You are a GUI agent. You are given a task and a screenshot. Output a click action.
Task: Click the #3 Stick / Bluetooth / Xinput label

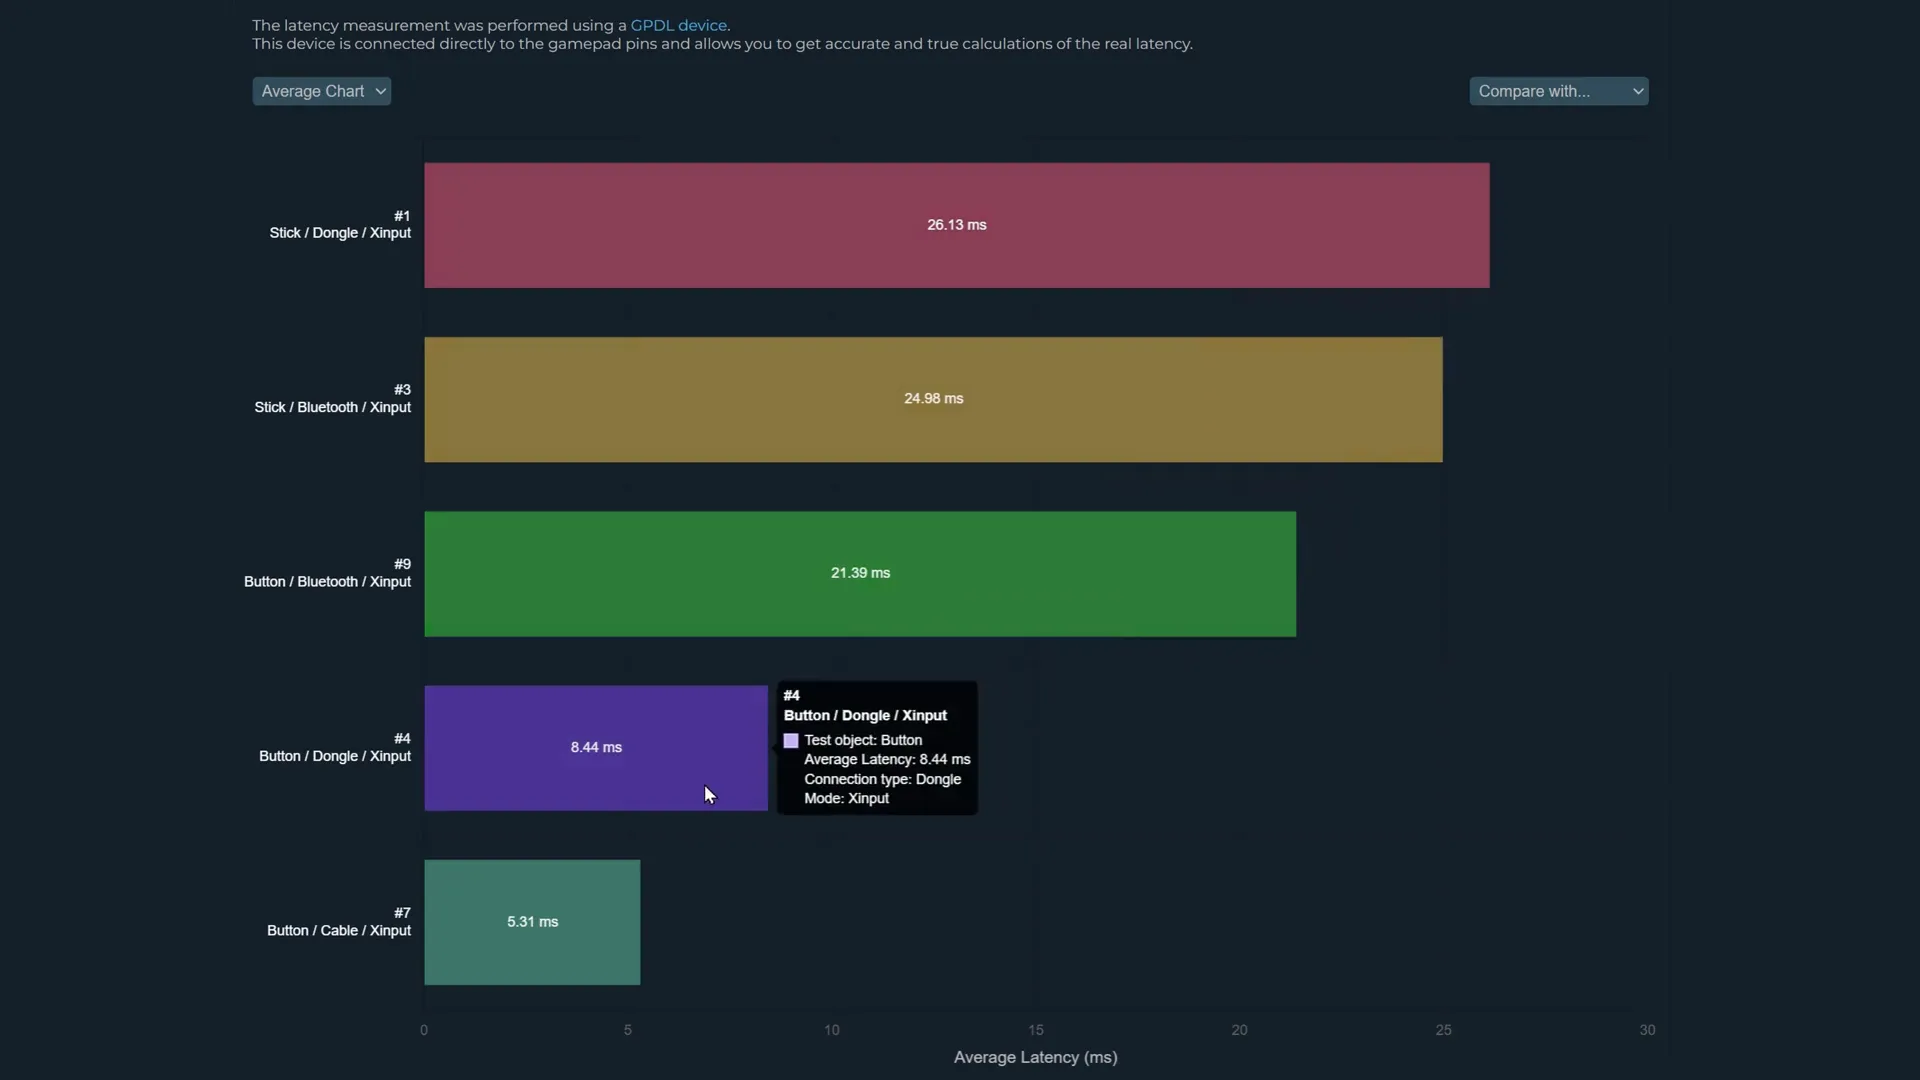click(x=332, y=399)
